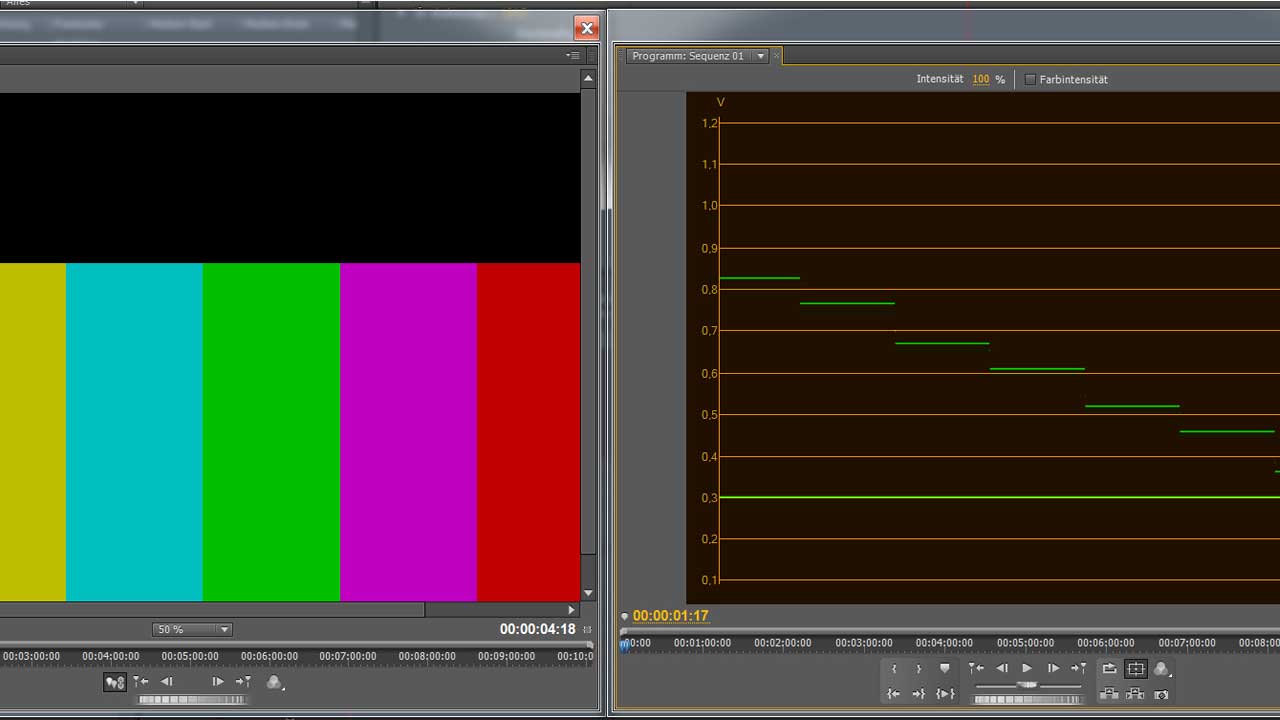Click the Export Frame camera icon
Screen dimensions: 1280x720
[1161, 694]
